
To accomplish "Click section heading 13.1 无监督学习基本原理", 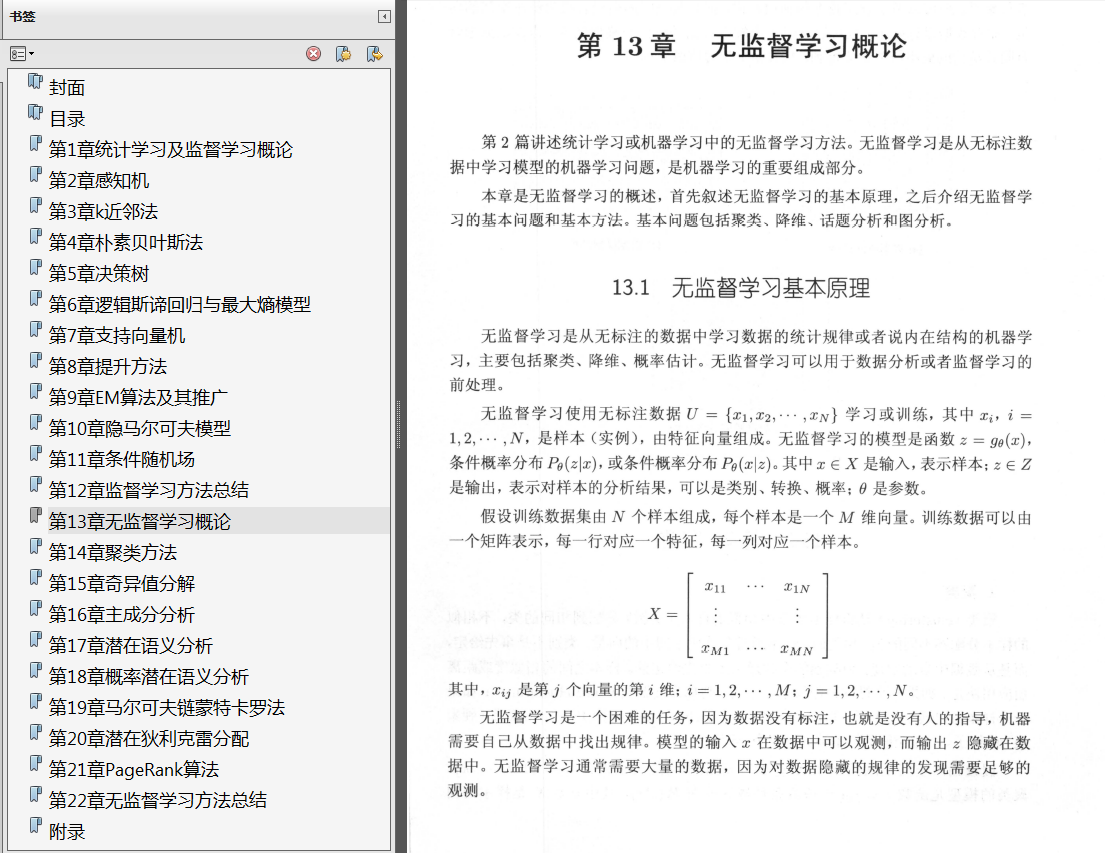I will tap(741, 288).
